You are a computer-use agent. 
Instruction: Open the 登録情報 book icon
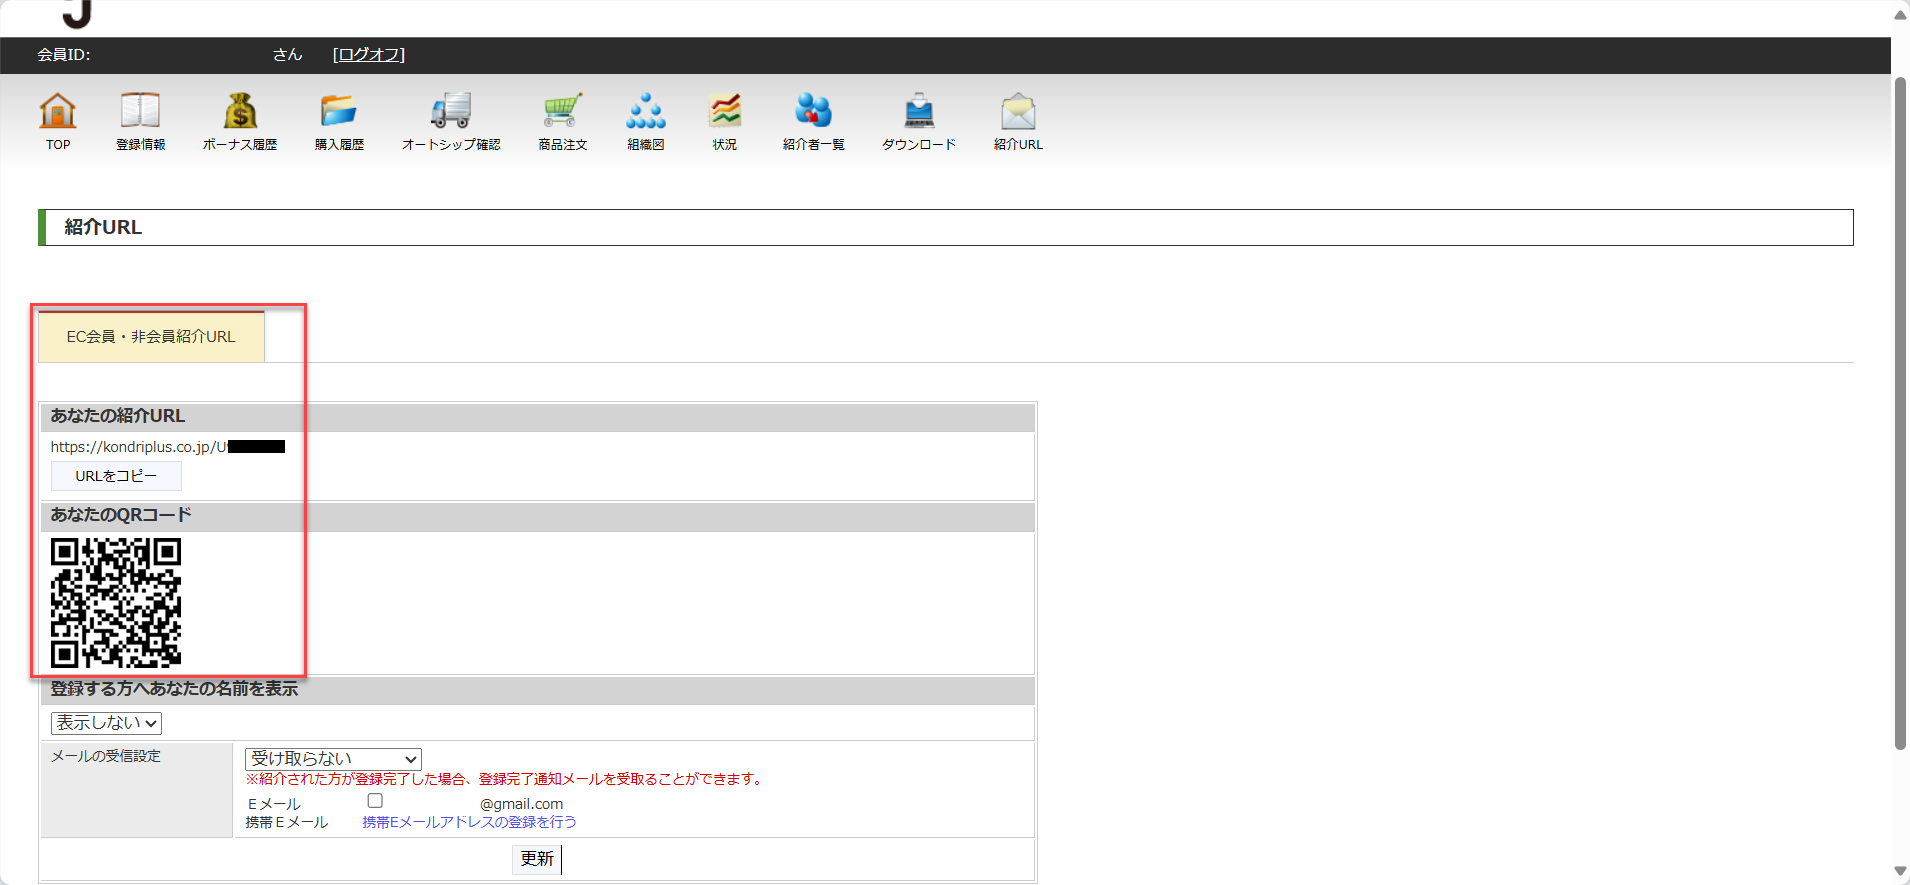pos(140,111)
